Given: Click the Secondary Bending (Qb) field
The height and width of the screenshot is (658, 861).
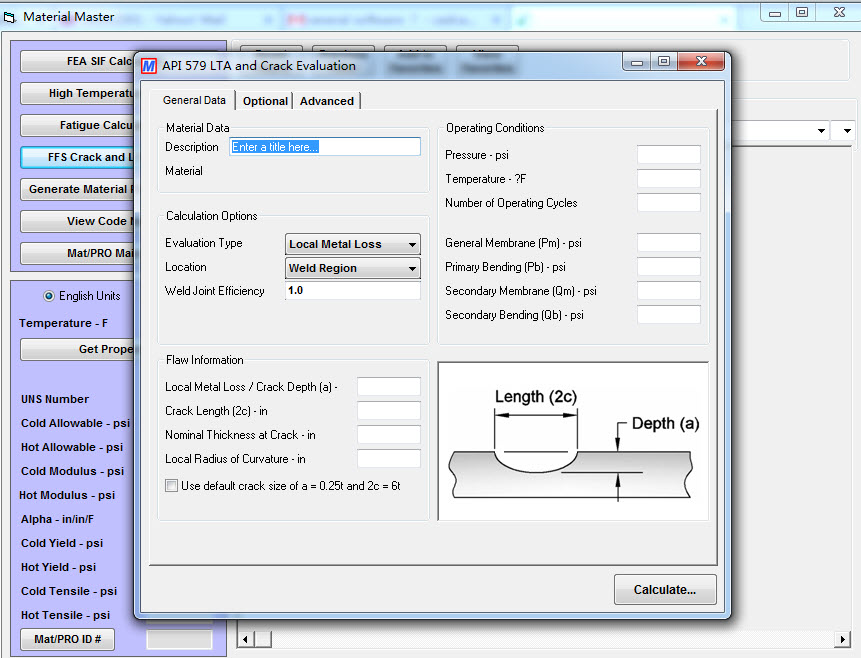Looking at the screenshot, I should [669, 315].
